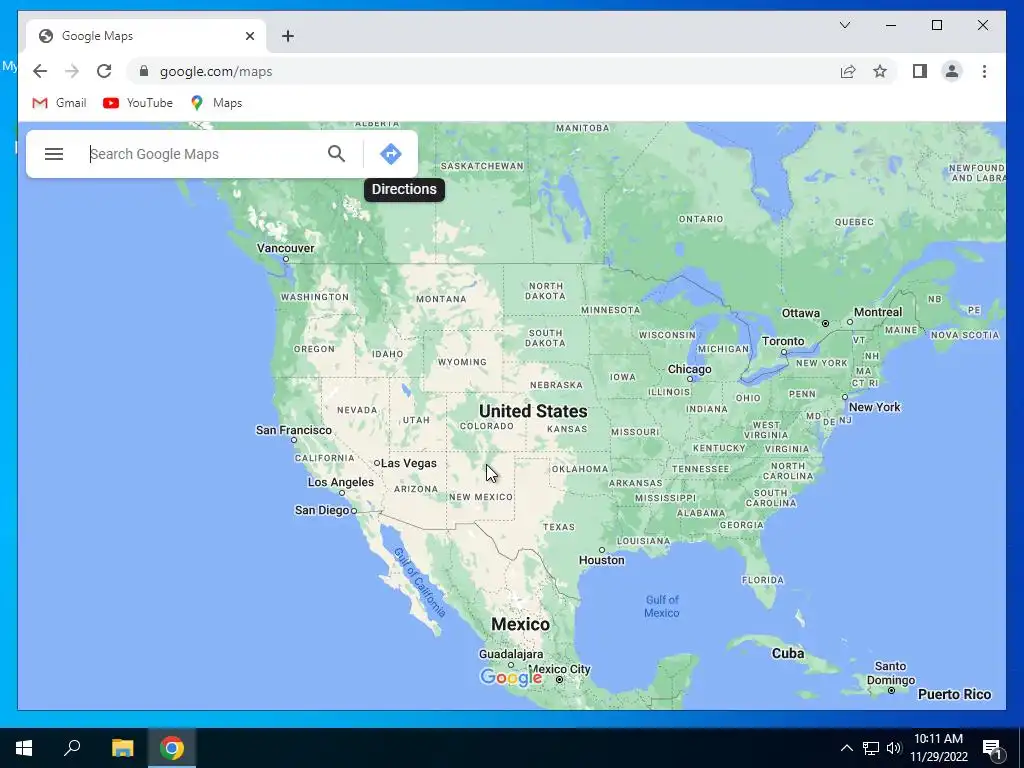The width and height of the screenshot is (1024, 768).
Task: Click the Montreal city label
Action: 878,312
